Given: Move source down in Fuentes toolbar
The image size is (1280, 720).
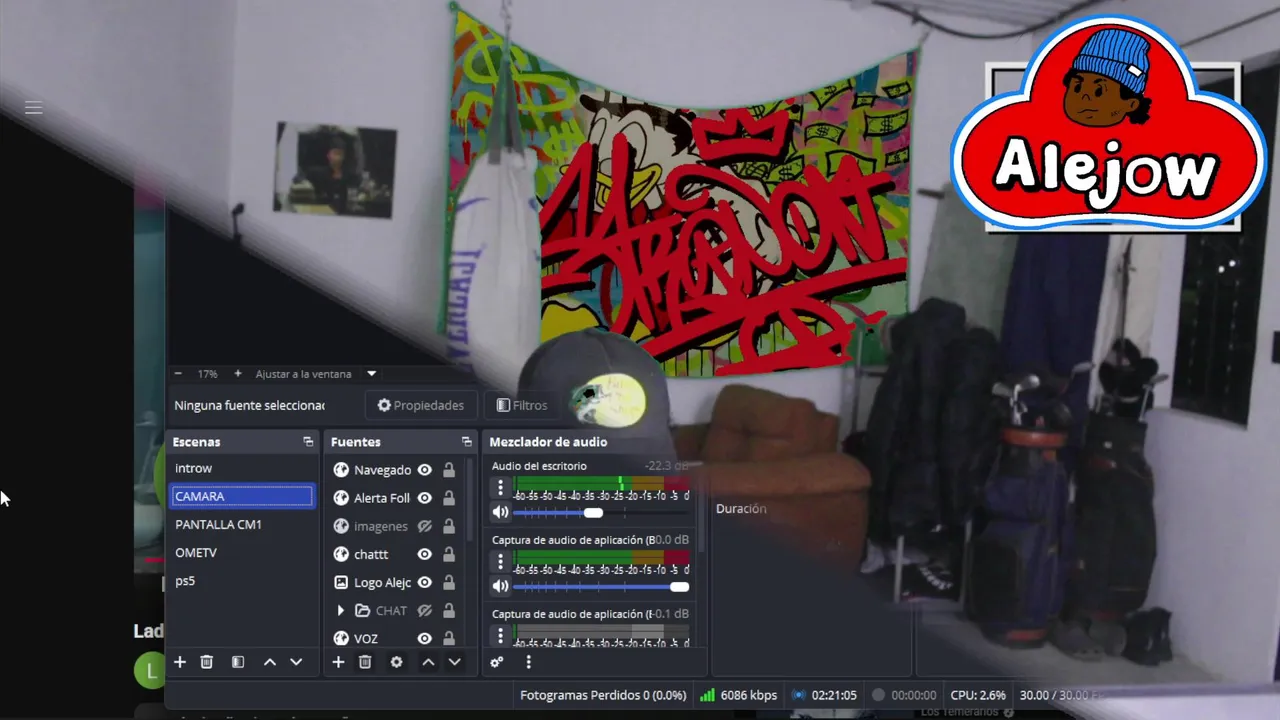Looking at the screenshot, I should point(454,662).
